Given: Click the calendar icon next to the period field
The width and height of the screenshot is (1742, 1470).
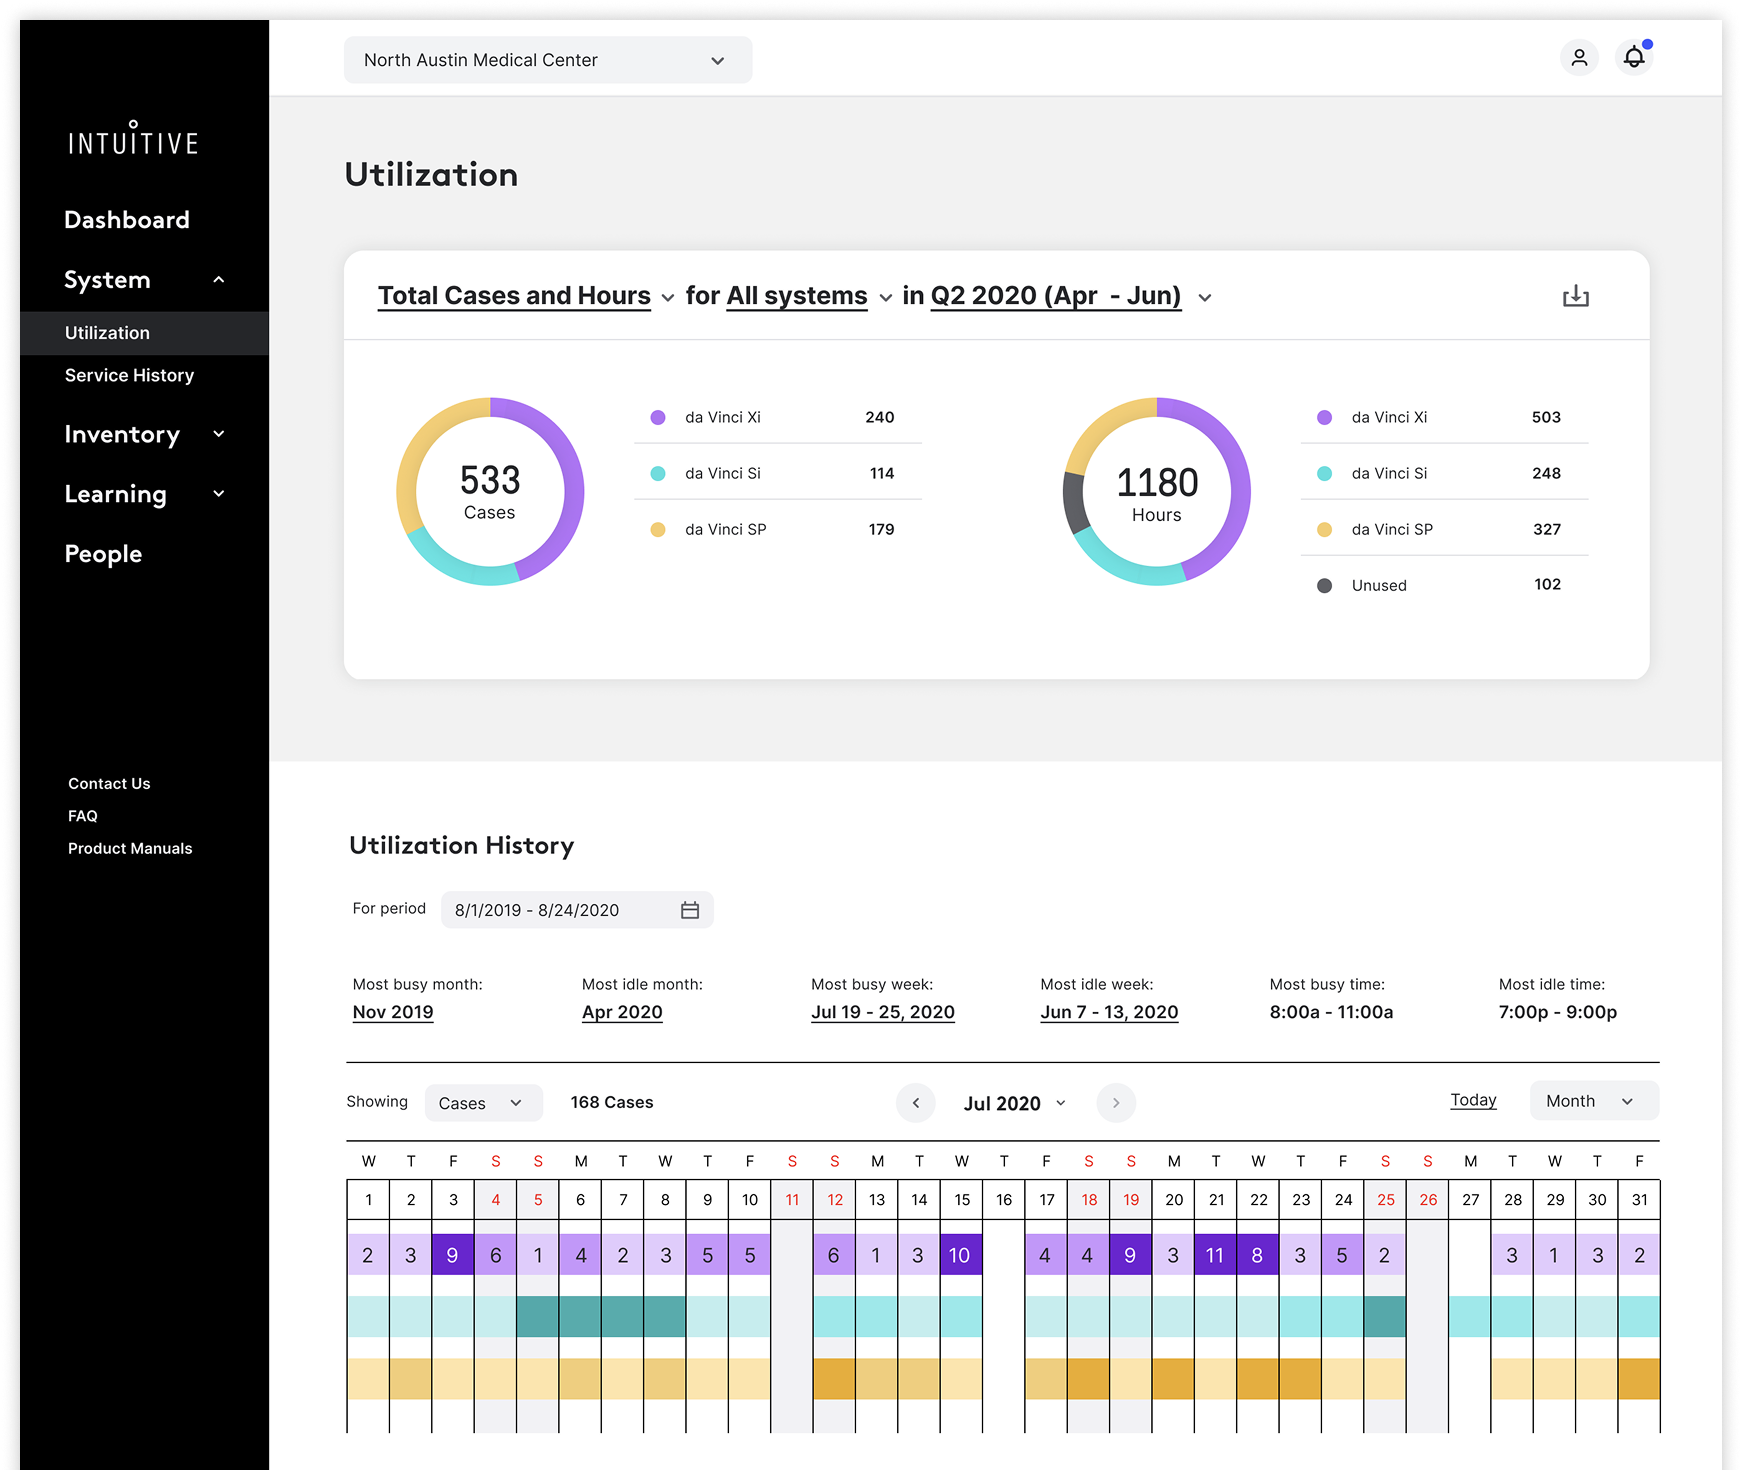Looking at the screenshot, I should pyautogui.click(x=690, y=910).
